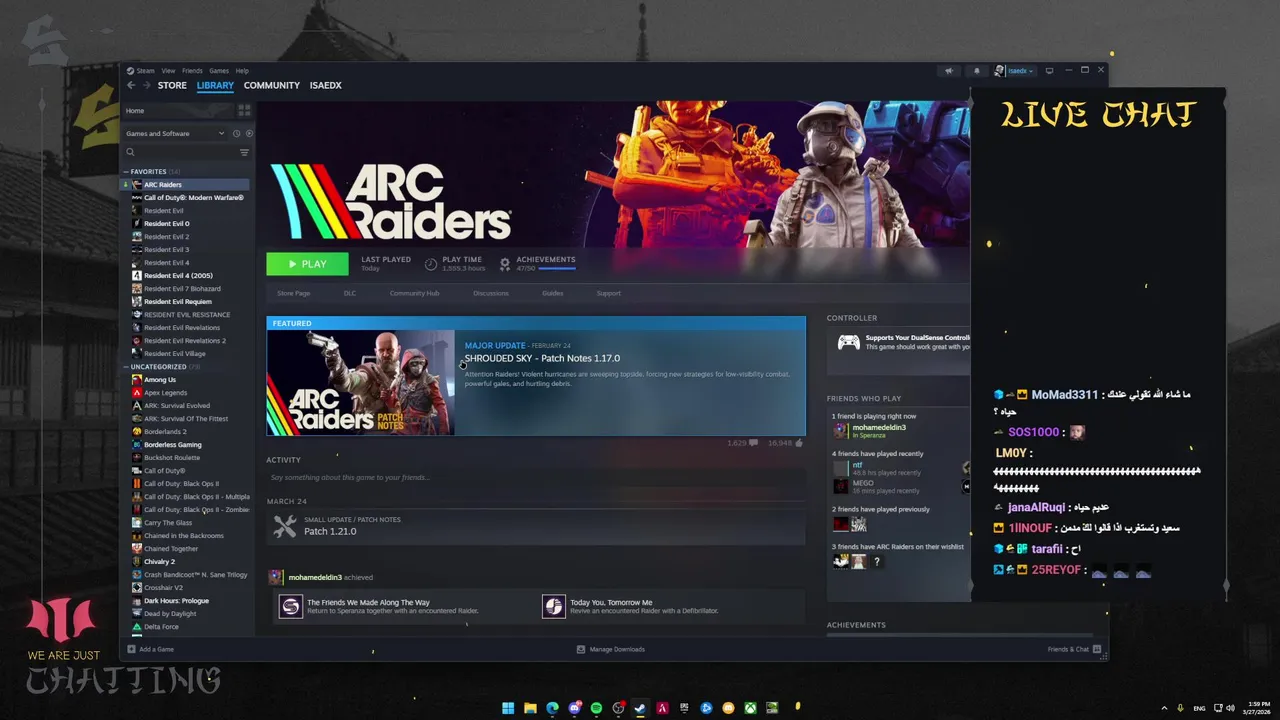The height and width of the screenshot is (720, 1280).
Task: Open SHROUDED SKY - Patch Notes 1.17.0 title
Action: pos(542,358)
